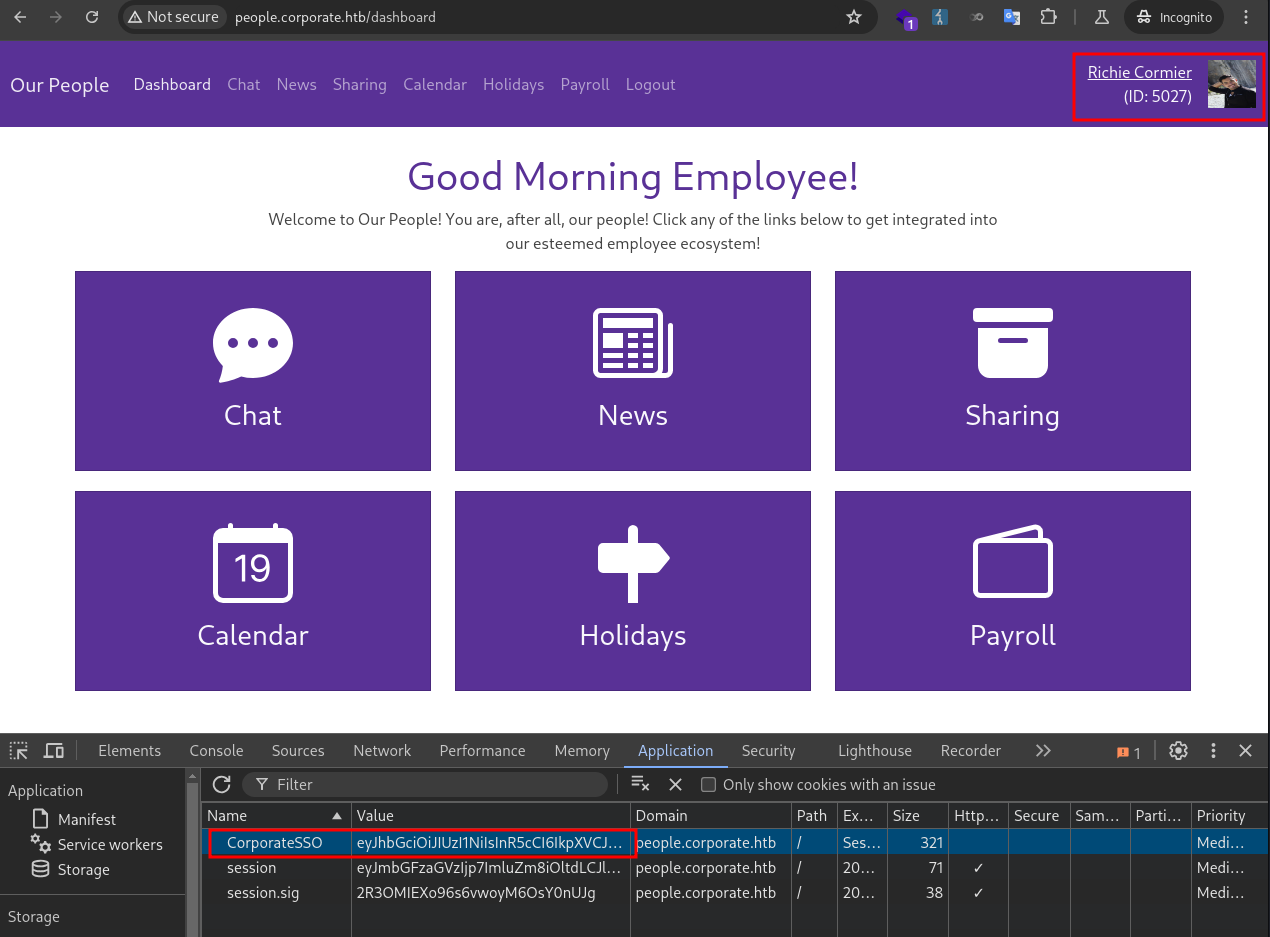Bookmark this page with the star

(853, 17)
